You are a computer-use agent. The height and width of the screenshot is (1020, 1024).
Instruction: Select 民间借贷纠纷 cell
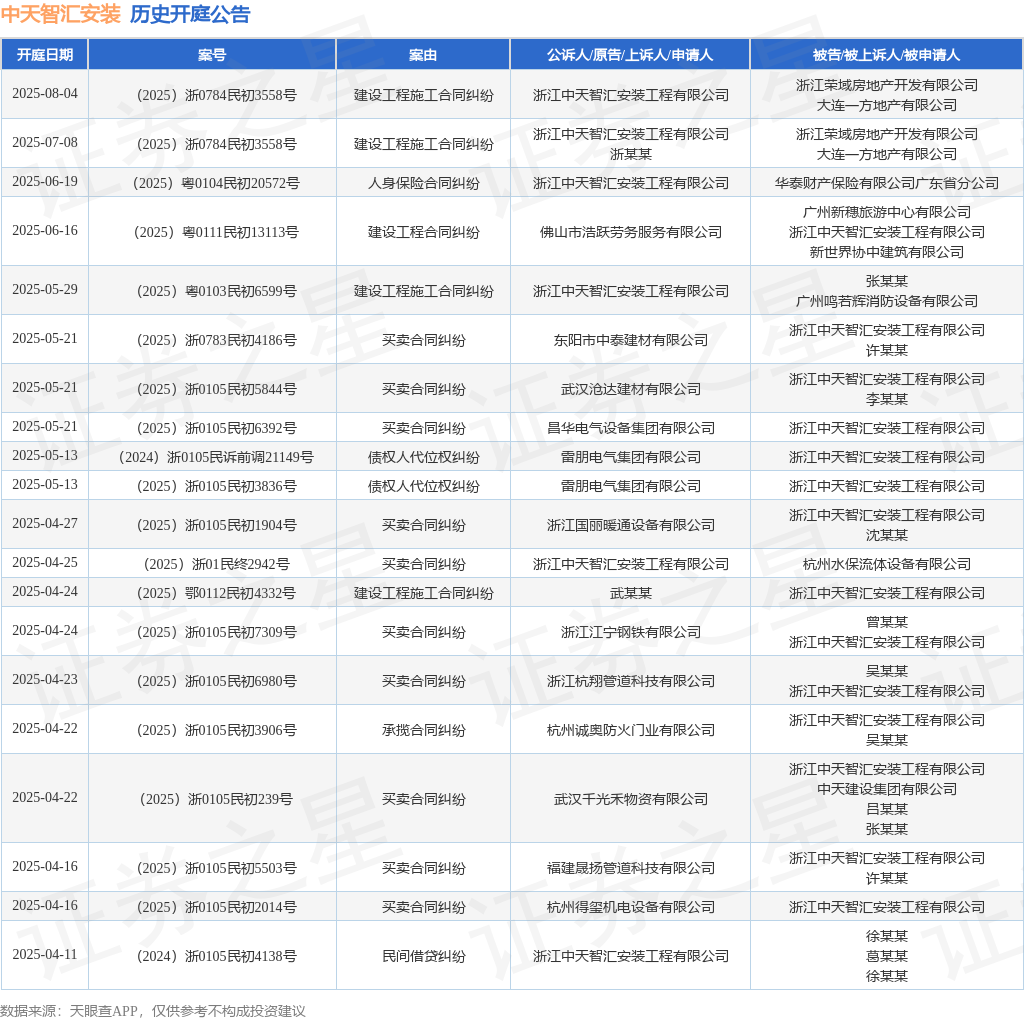(x=423, y=956)
